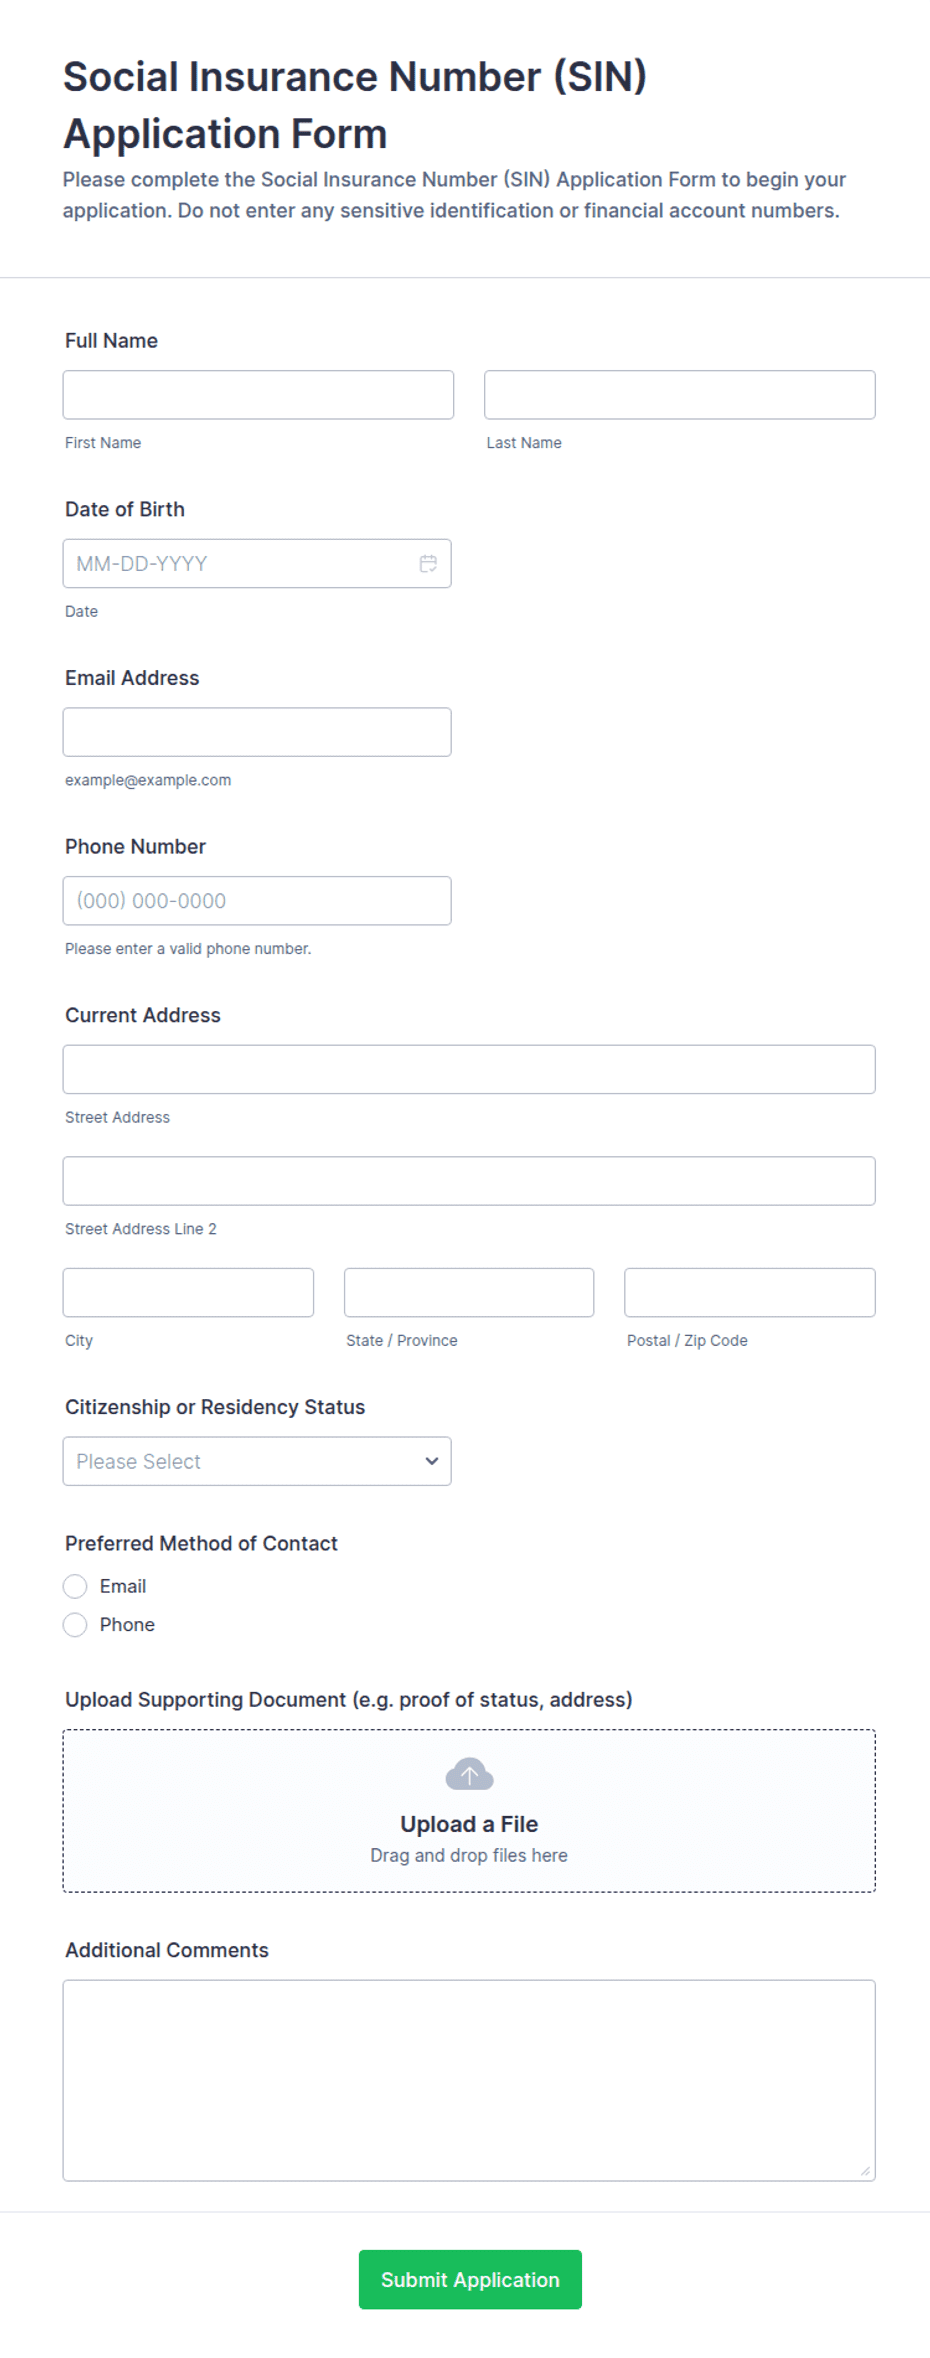Click into the City field
Image resolution: width=930 pixels, height=2358 pixels.
click(x=188, y=1293)
